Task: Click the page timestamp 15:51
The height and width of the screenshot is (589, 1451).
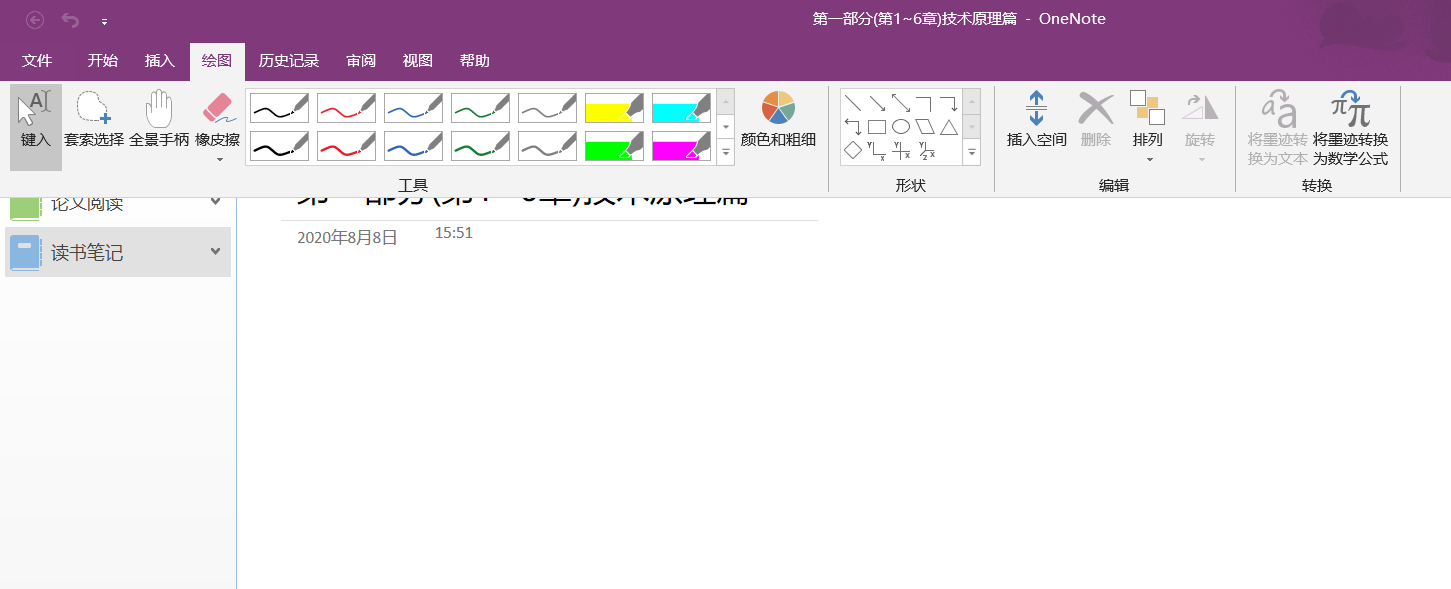Action: (x=453, y=233)
